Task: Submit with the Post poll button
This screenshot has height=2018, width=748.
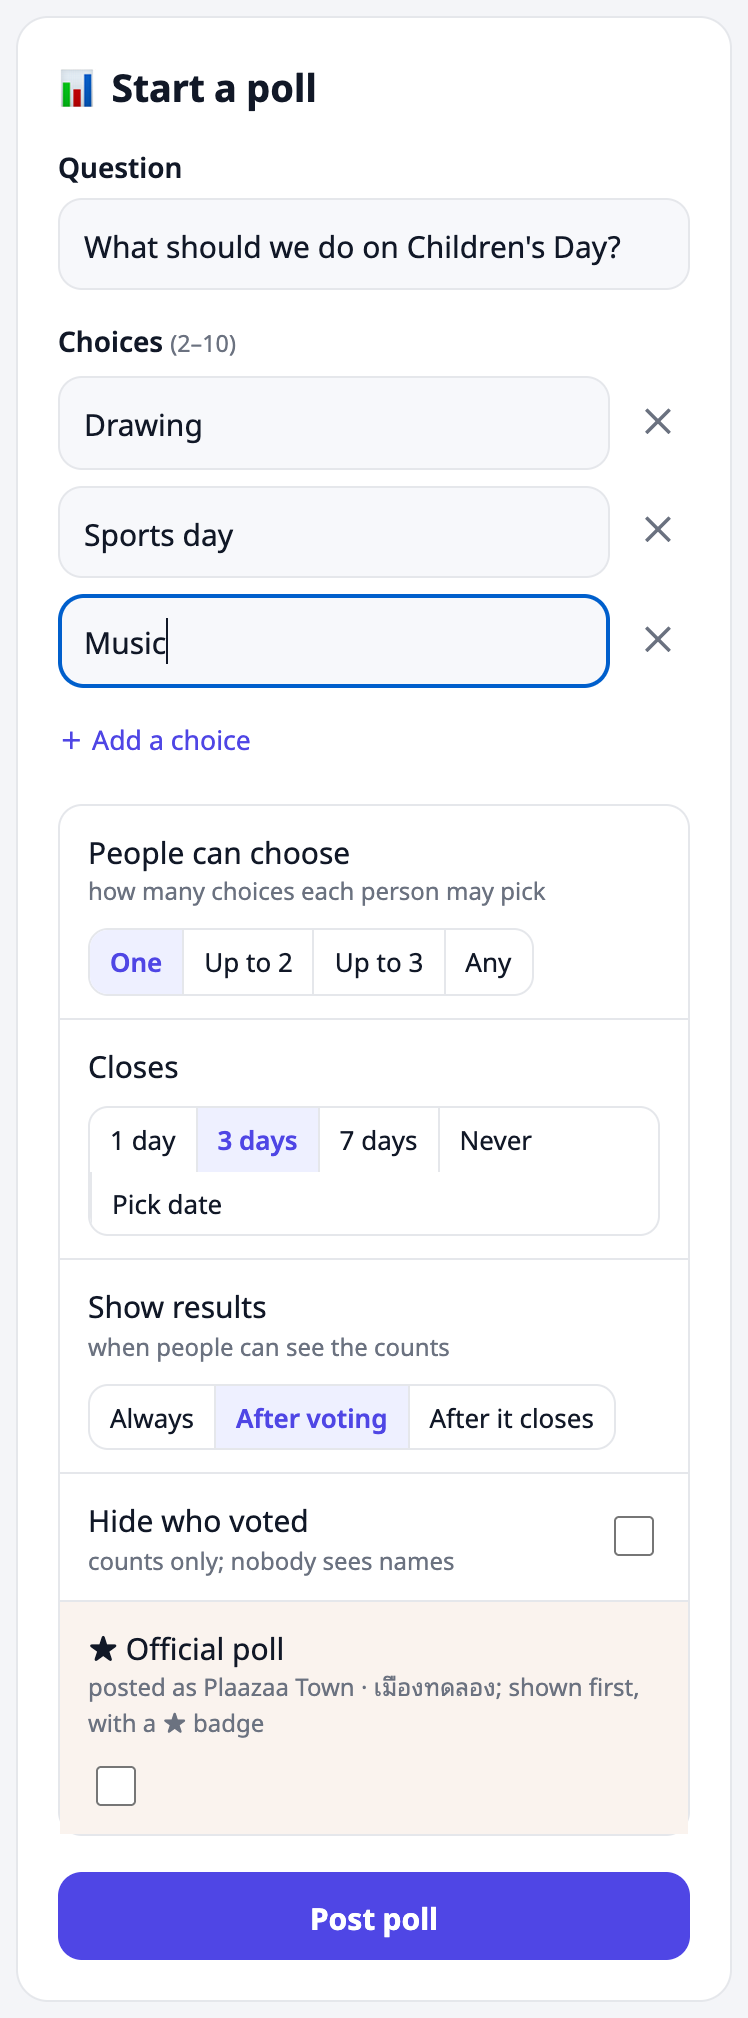Action: click(374, 1916)
